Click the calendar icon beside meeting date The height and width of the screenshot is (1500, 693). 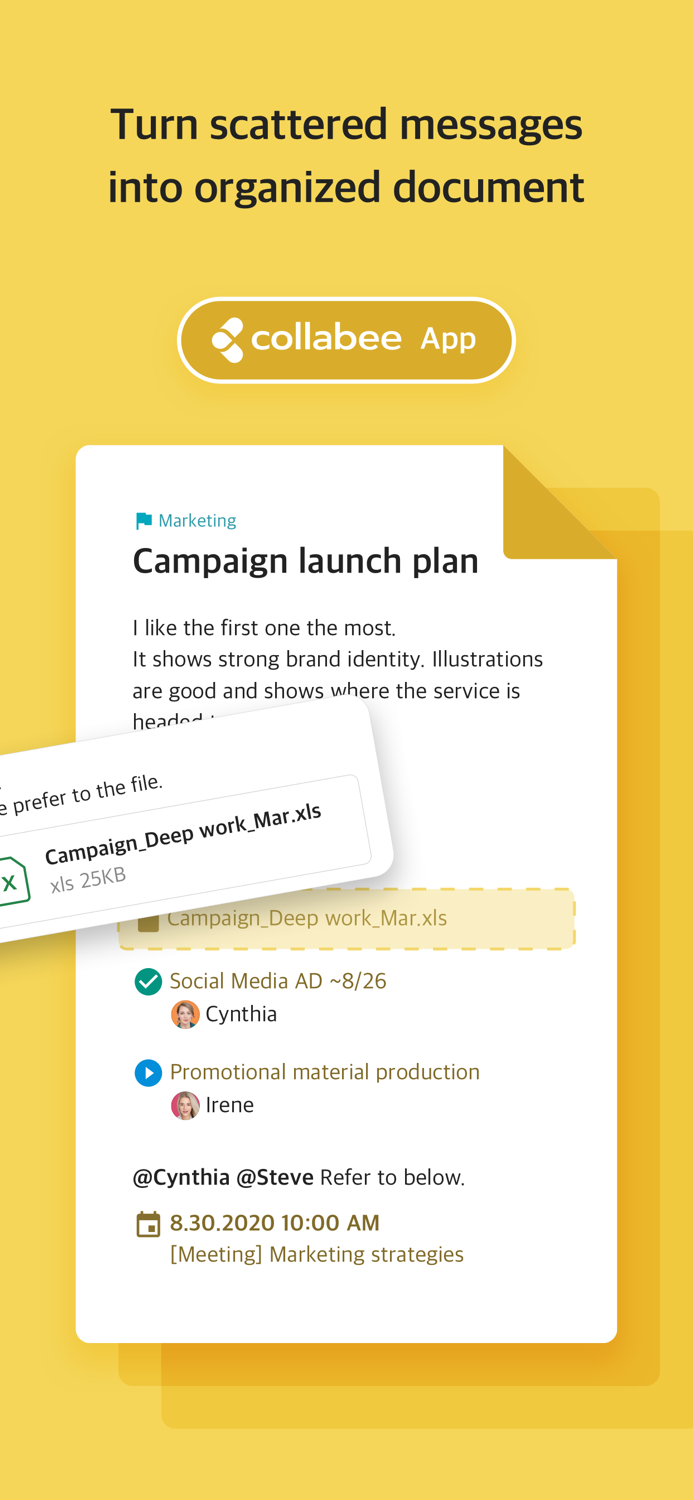148,1224
